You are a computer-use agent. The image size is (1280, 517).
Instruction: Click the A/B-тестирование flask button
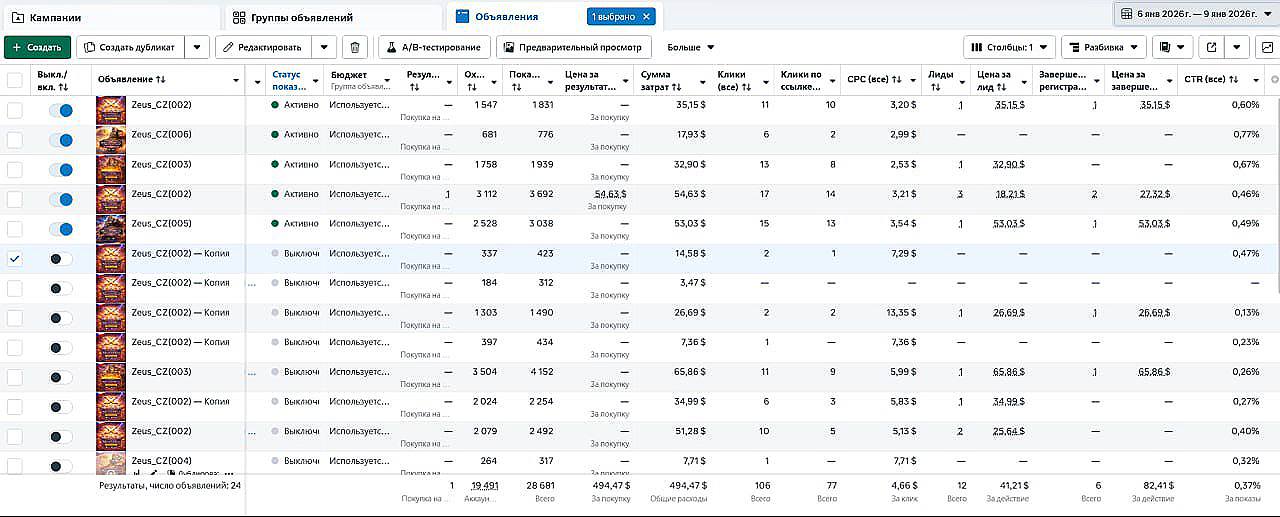[435, 47]
